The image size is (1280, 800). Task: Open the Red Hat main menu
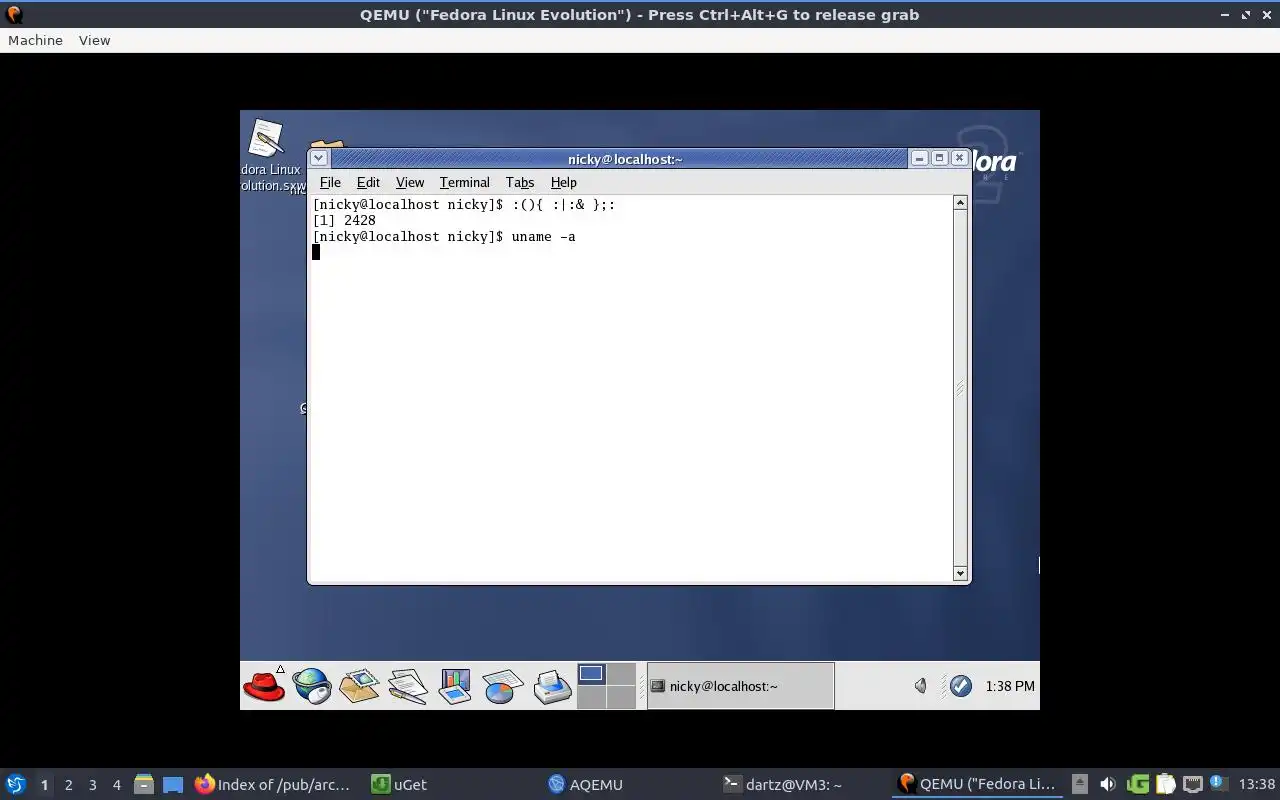(264, 686)
